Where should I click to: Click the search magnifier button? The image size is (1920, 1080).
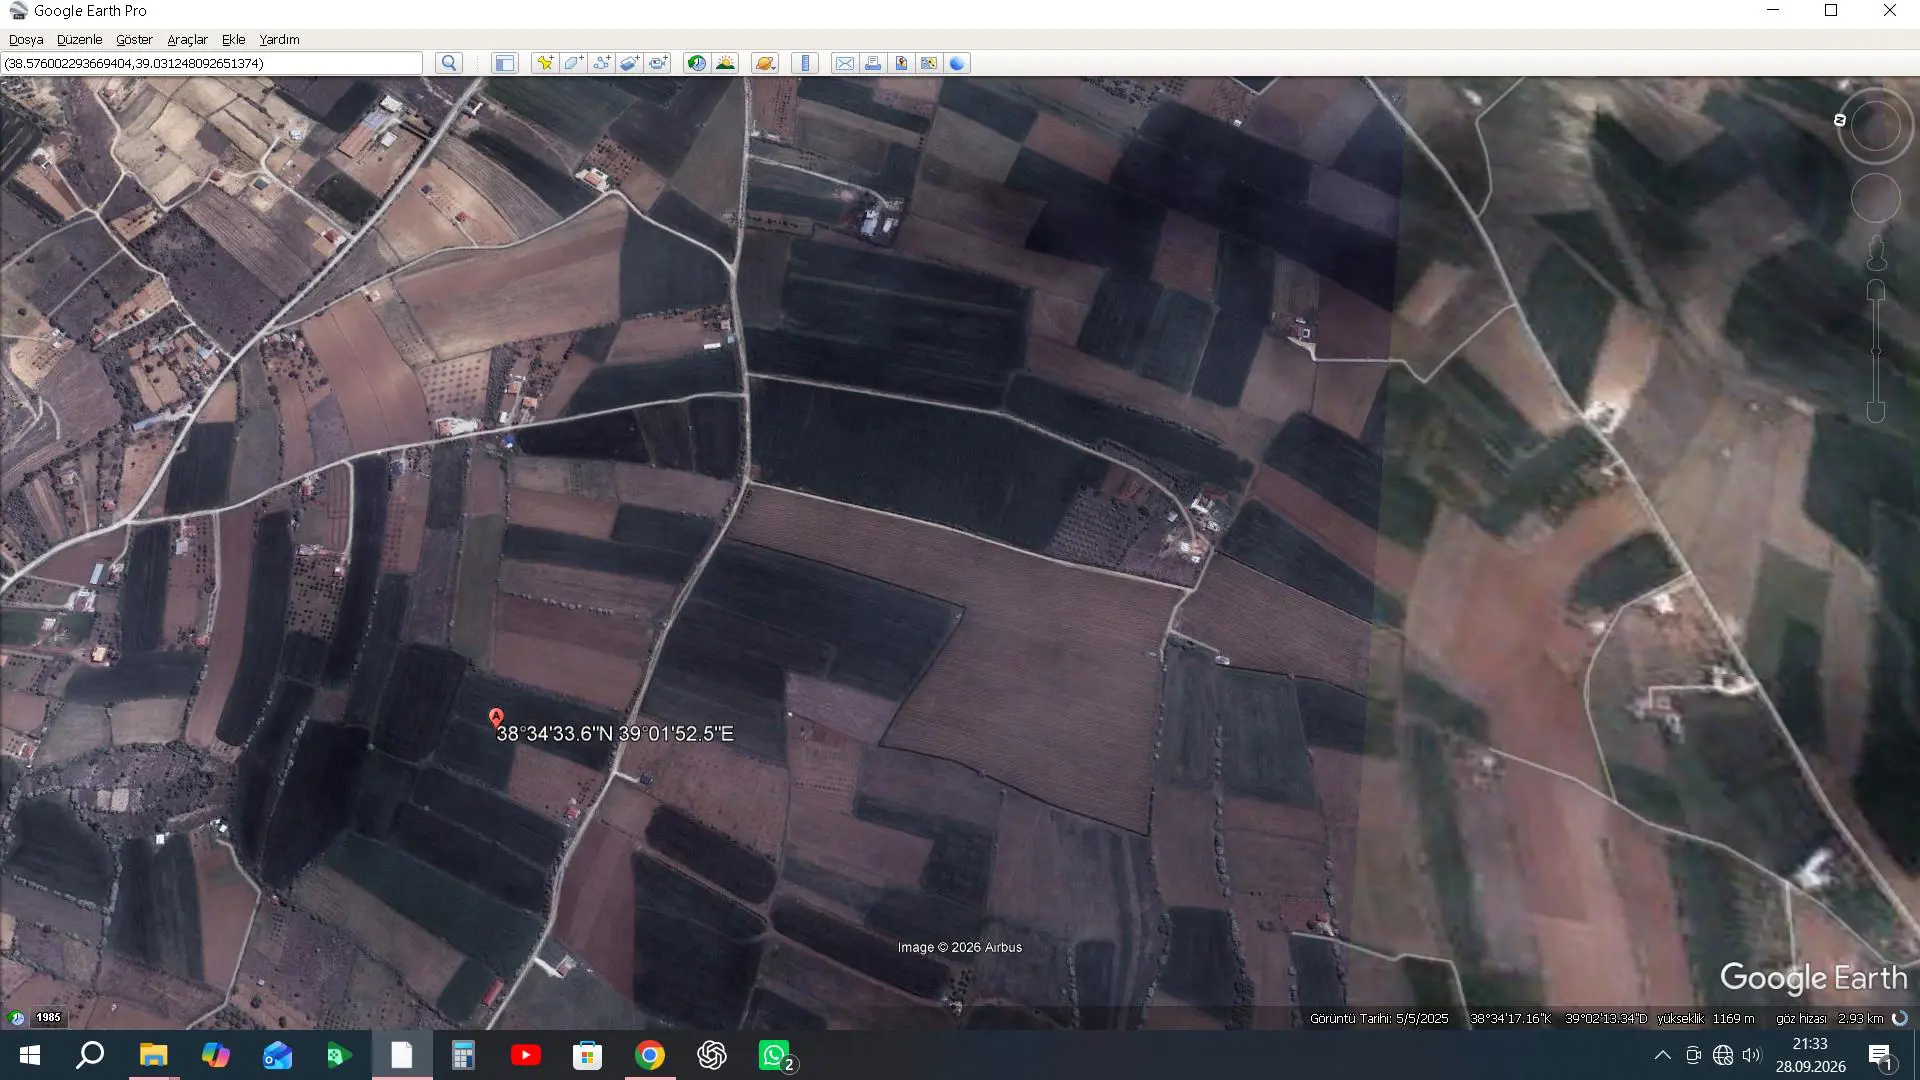[x=449, y=63]
